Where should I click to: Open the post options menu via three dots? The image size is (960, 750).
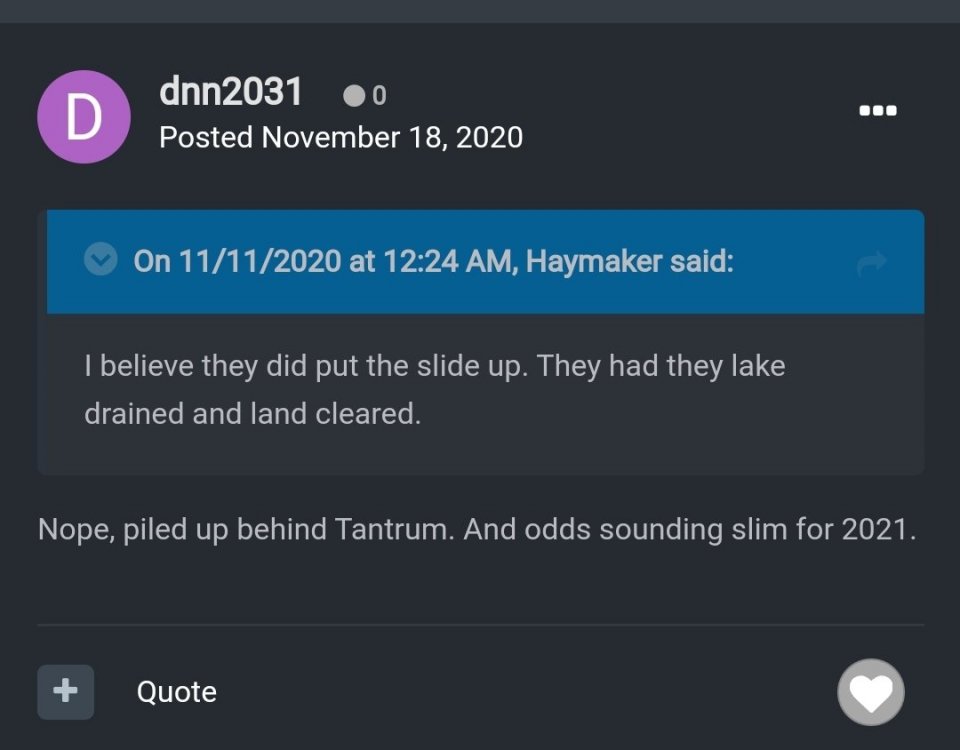[877, 110]
